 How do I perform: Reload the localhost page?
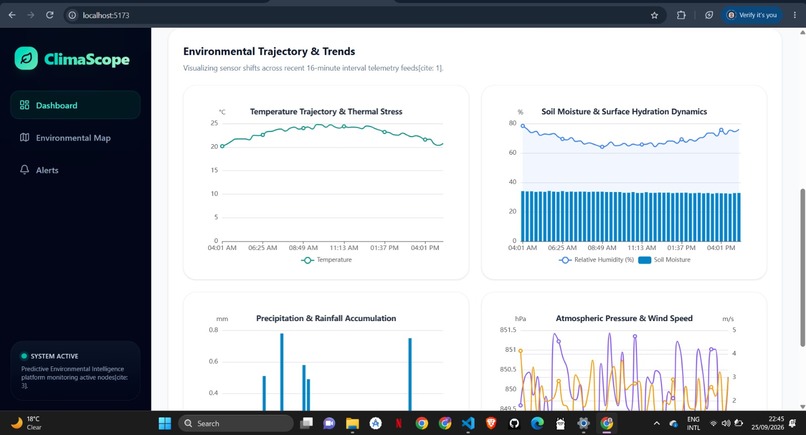(x=49, y=15)
